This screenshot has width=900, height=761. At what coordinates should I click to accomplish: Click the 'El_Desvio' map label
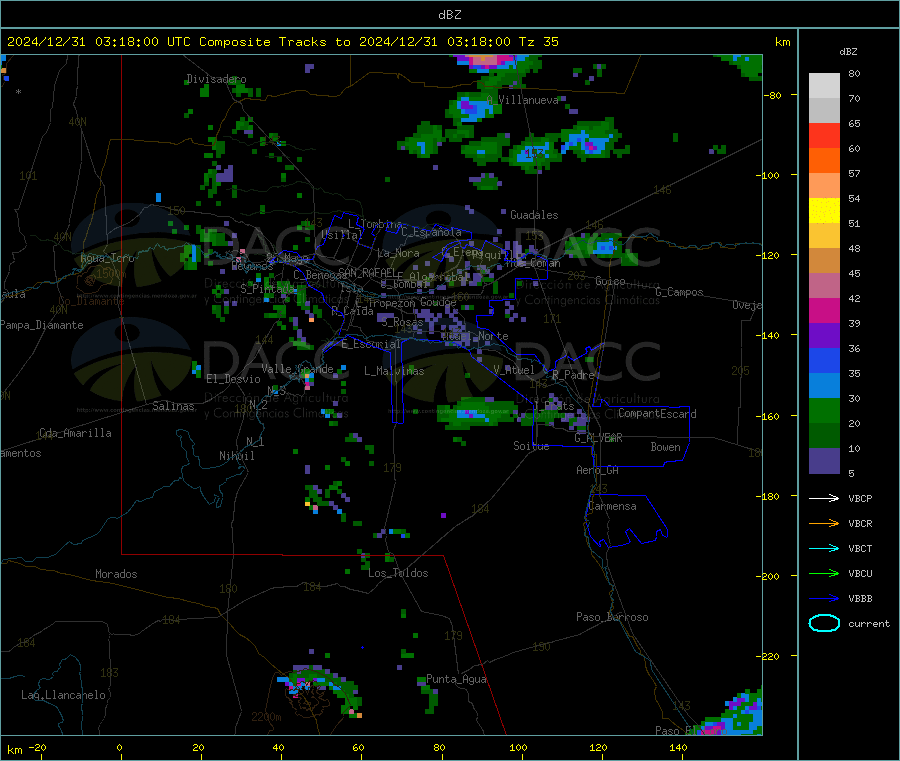point(233,379)
